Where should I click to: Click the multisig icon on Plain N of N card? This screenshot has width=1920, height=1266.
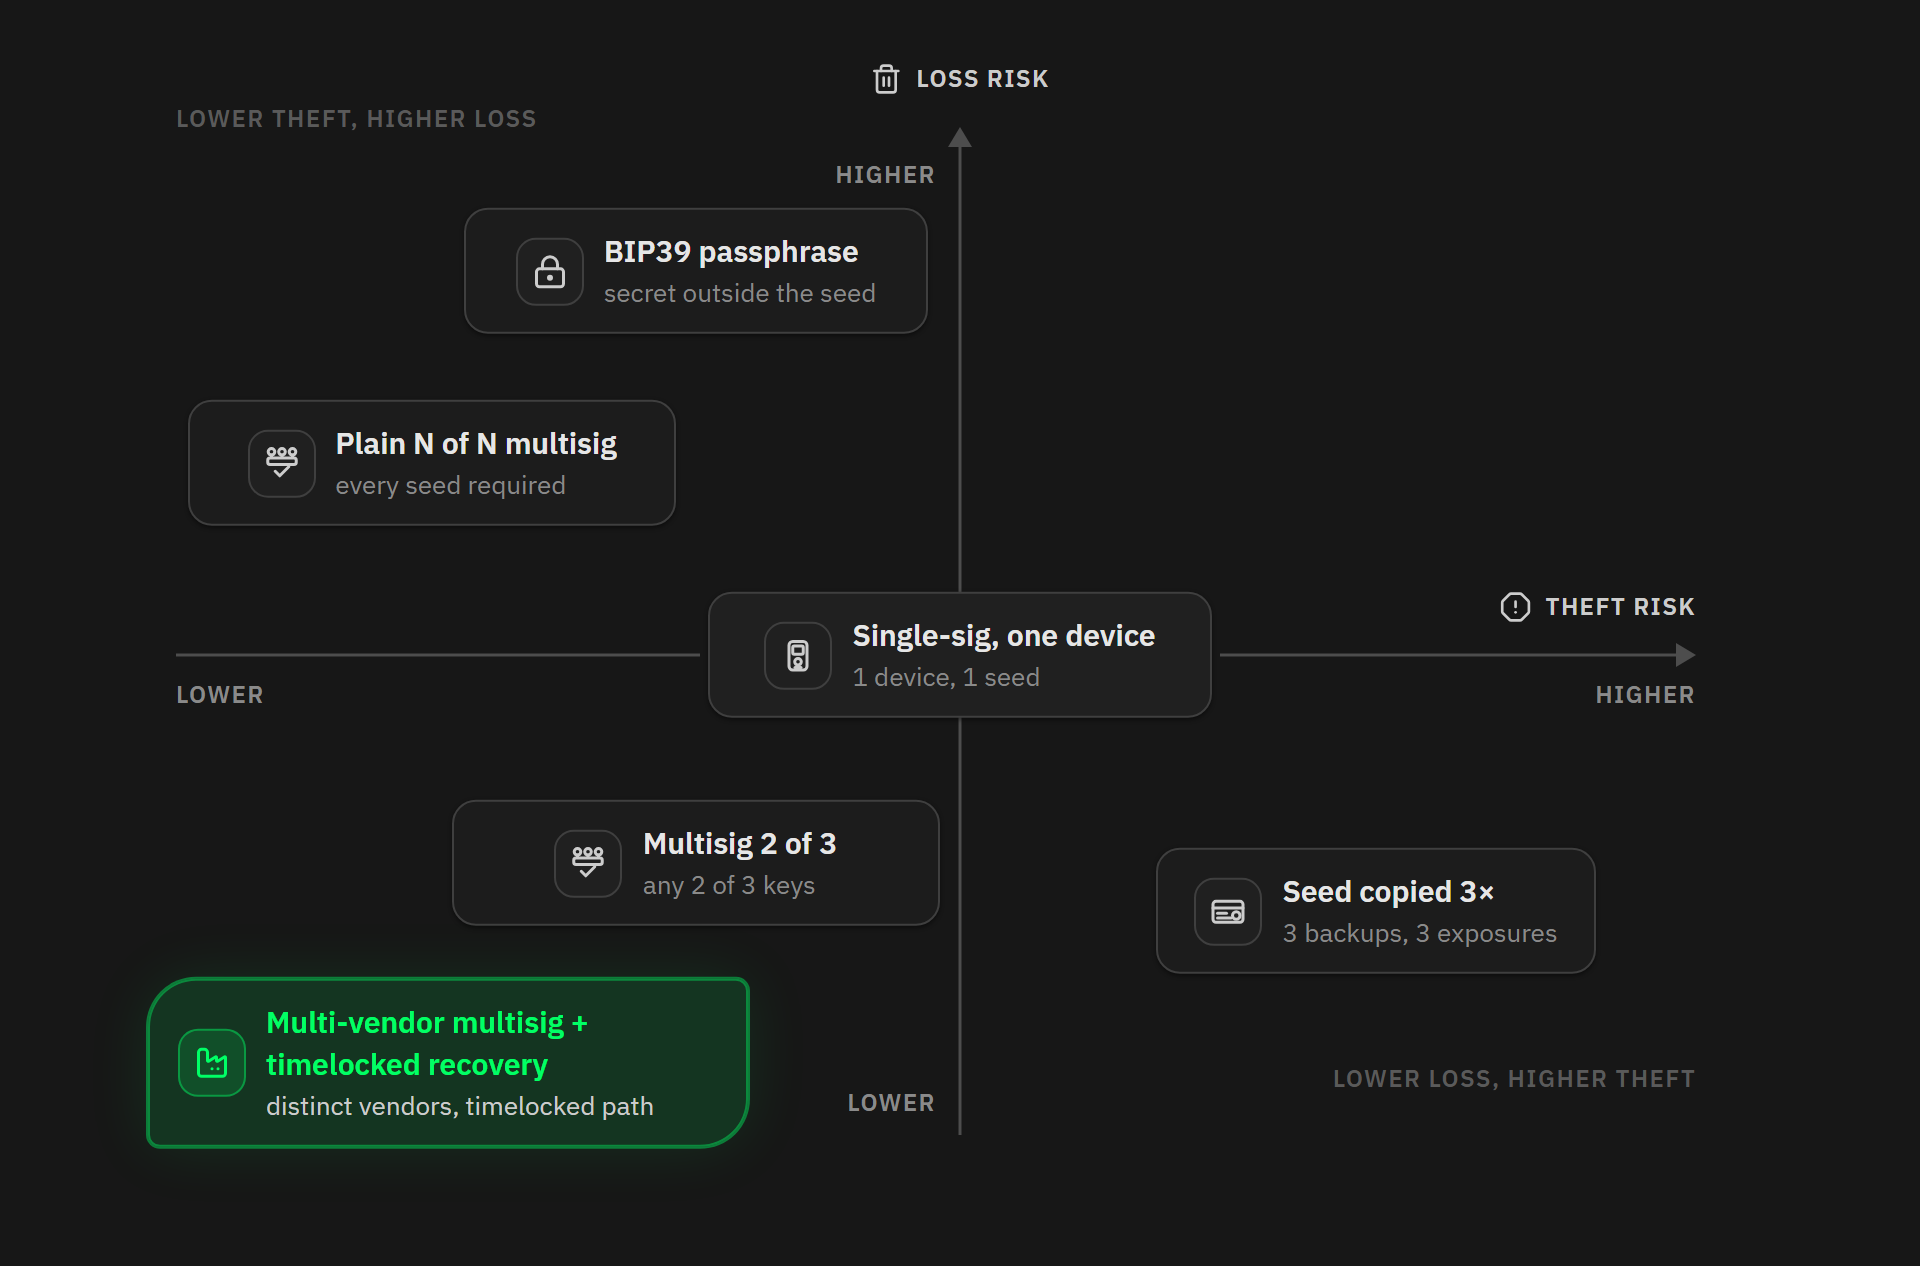point(282,464)
